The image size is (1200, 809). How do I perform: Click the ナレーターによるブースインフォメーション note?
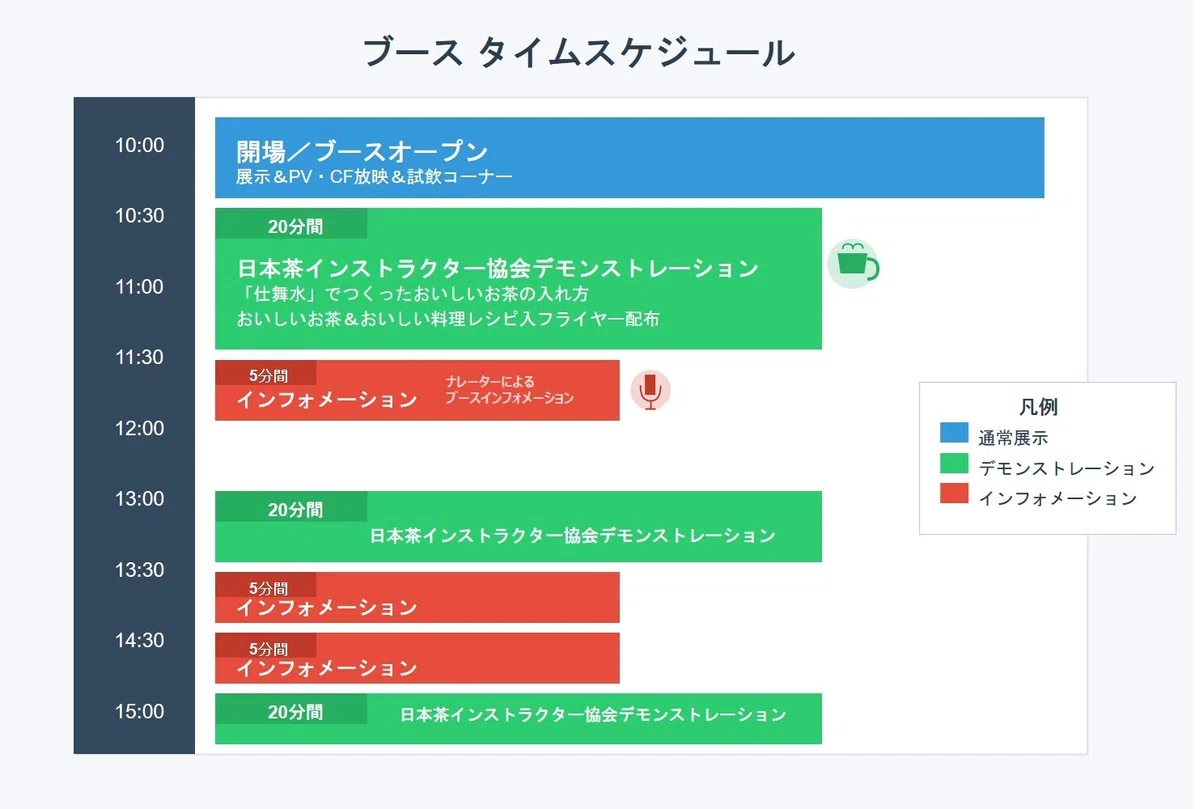click(x=510, y=390)
